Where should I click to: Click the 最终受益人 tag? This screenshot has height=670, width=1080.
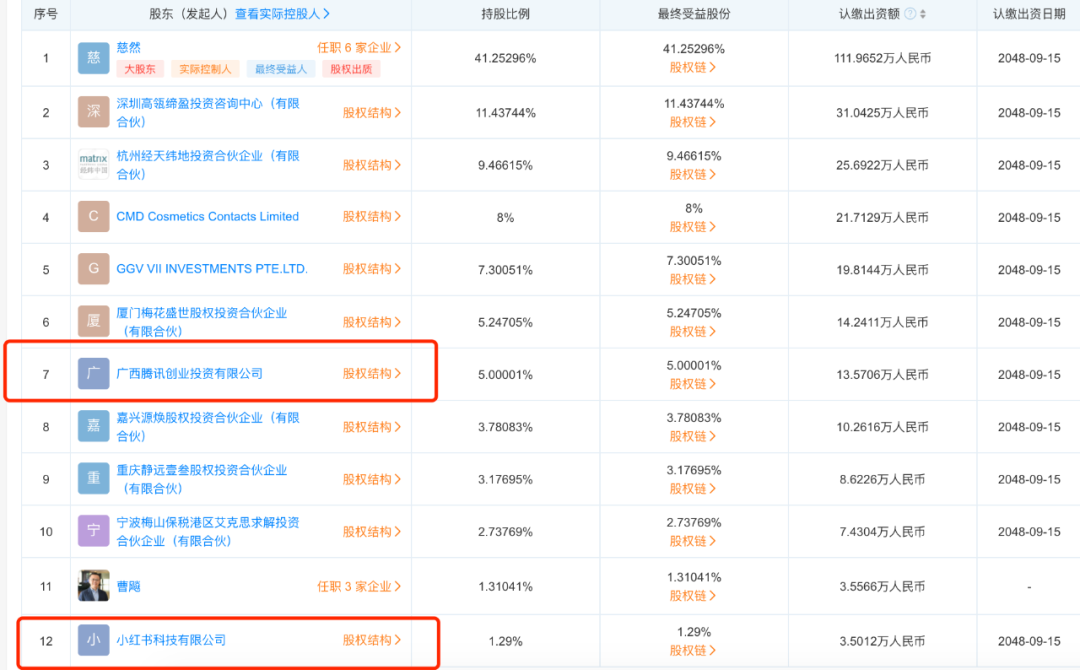(x=281, y=69)
